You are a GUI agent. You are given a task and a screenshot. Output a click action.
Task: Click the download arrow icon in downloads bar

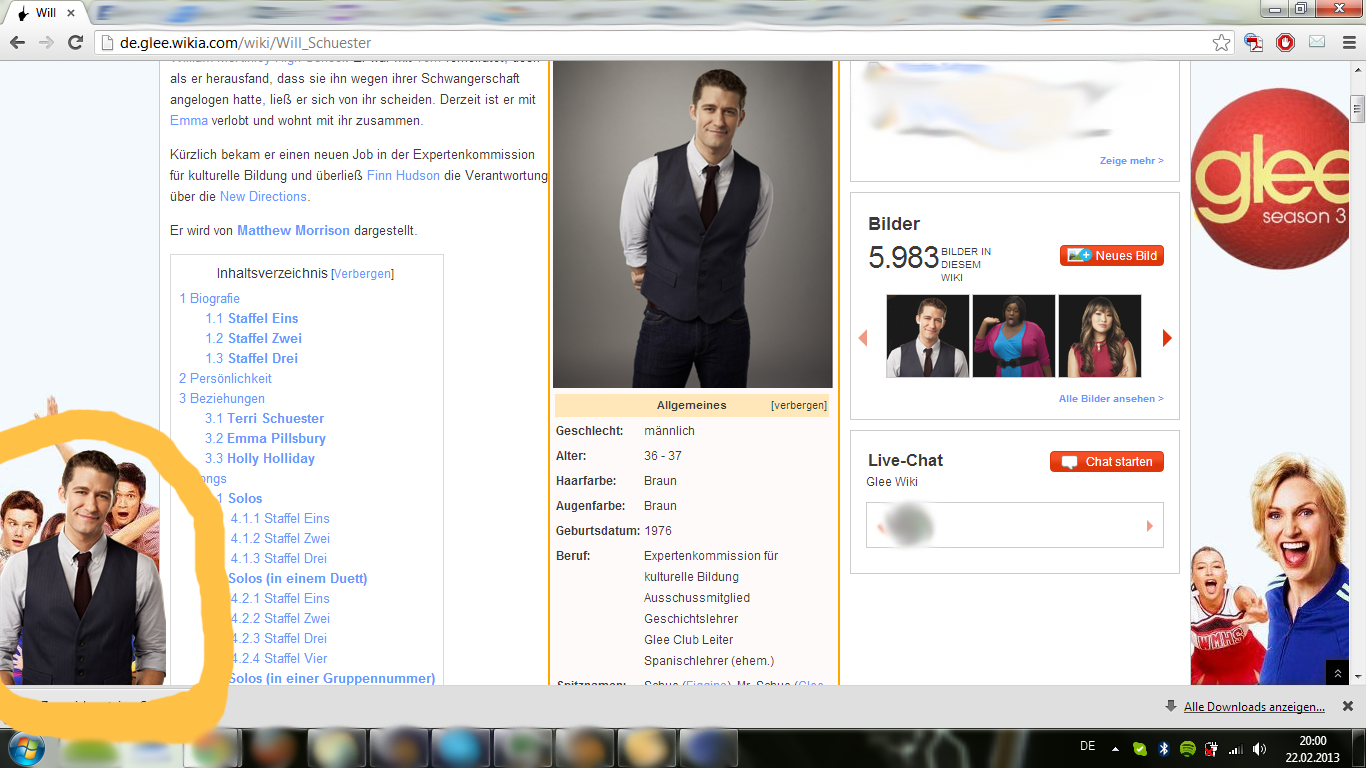tap(1171, 706)
